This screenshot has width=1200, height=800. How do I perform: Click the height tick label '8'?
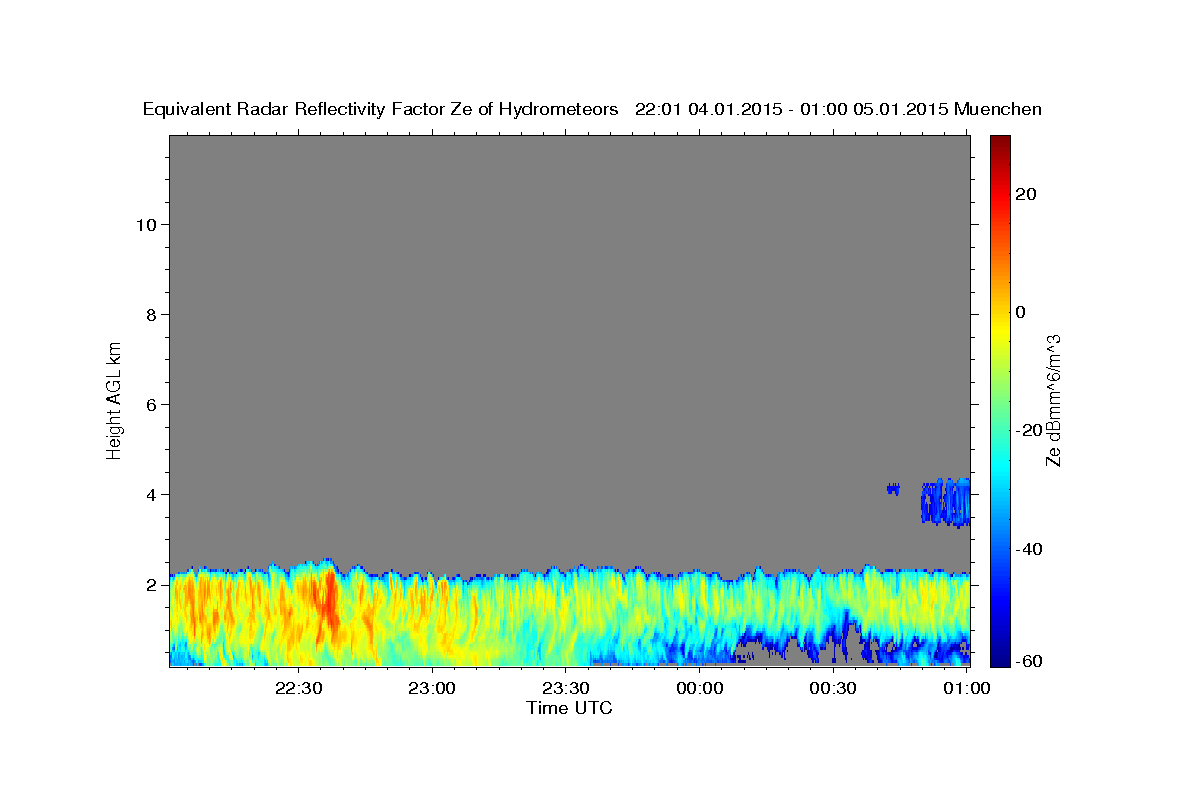tap(150, 314)
